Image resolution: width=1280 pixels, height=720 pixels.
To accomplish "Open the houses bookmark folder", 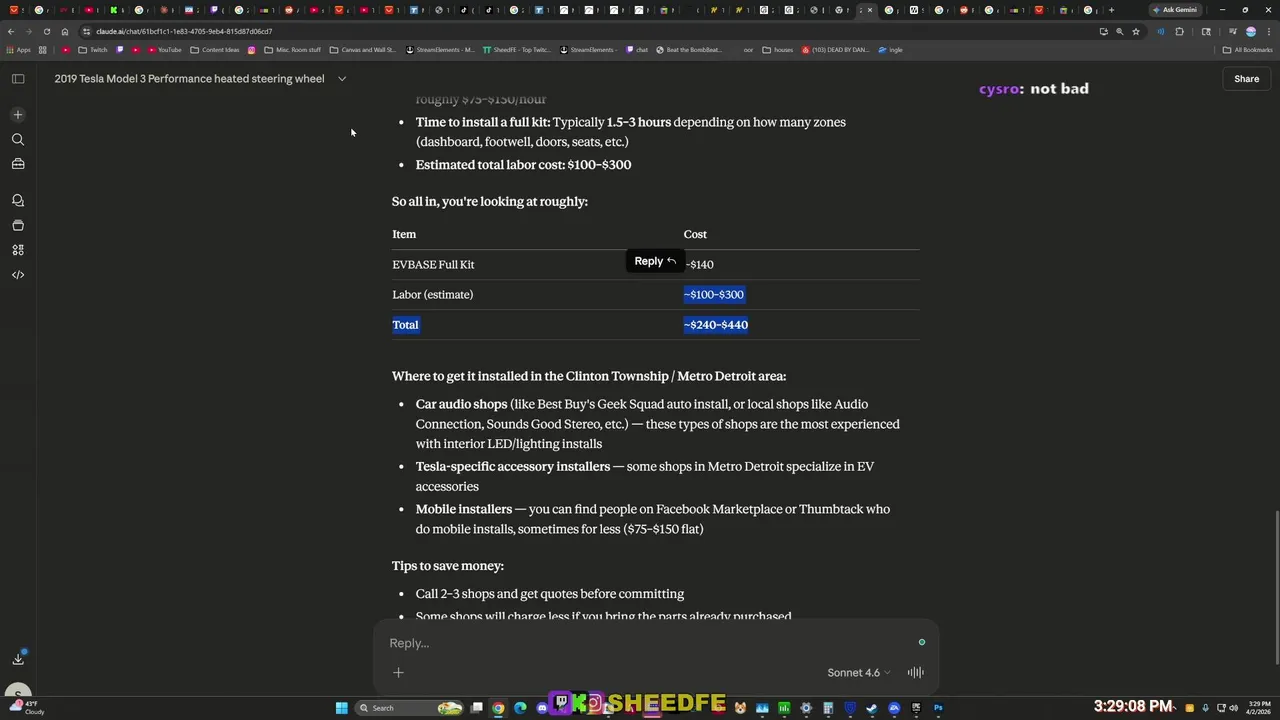I will pos(778,49).
